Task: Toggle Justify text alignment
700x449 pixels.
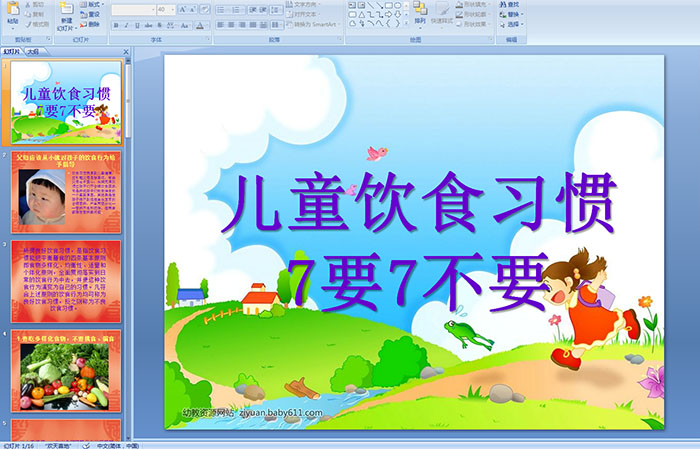Action: (x=253, y=25)
